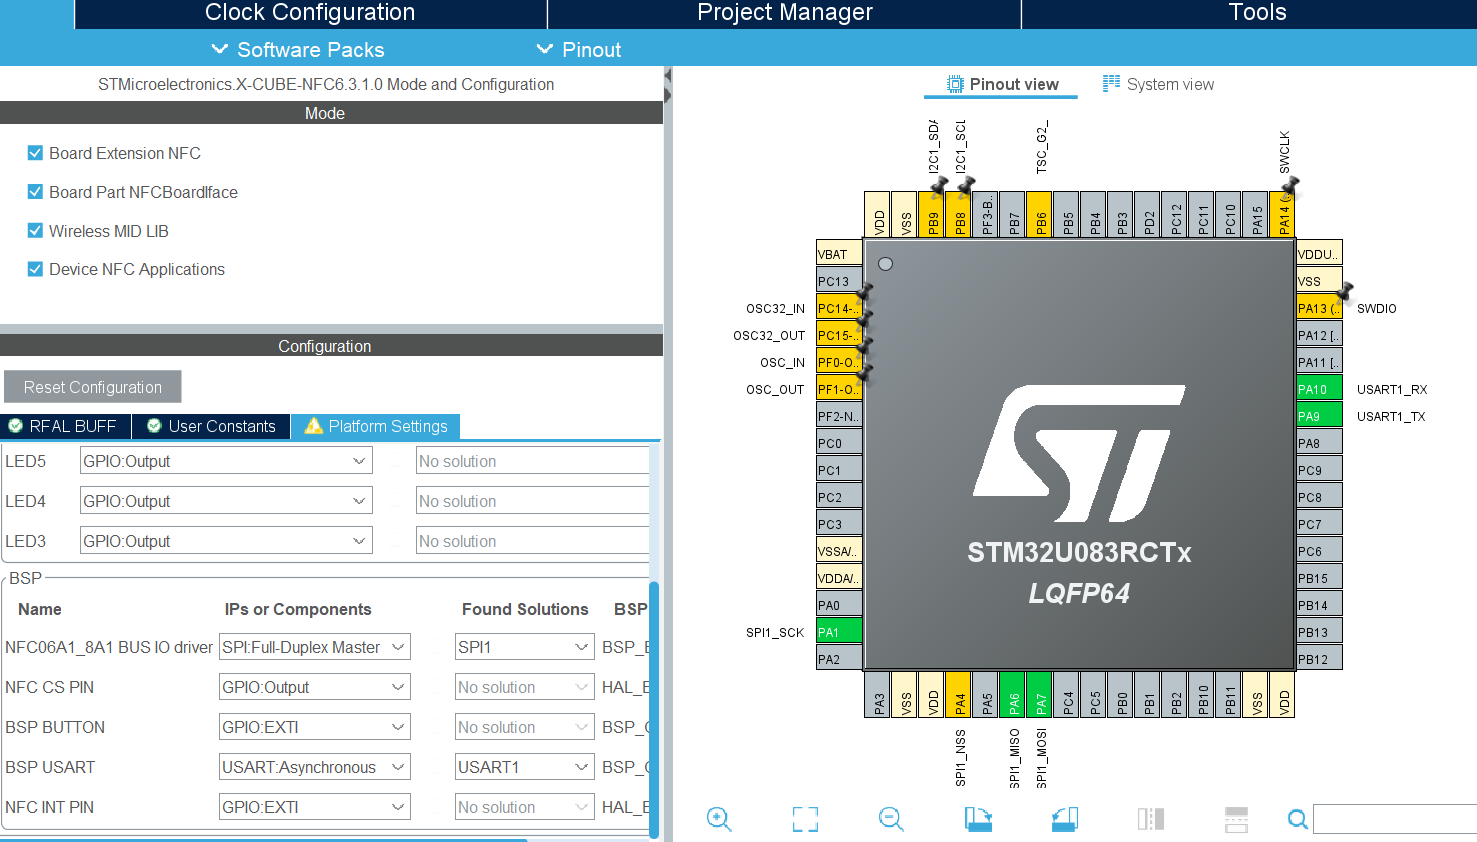The image size is (1477, 842).
Task: Click inside the pin search input field
Action: [1390, 819]
